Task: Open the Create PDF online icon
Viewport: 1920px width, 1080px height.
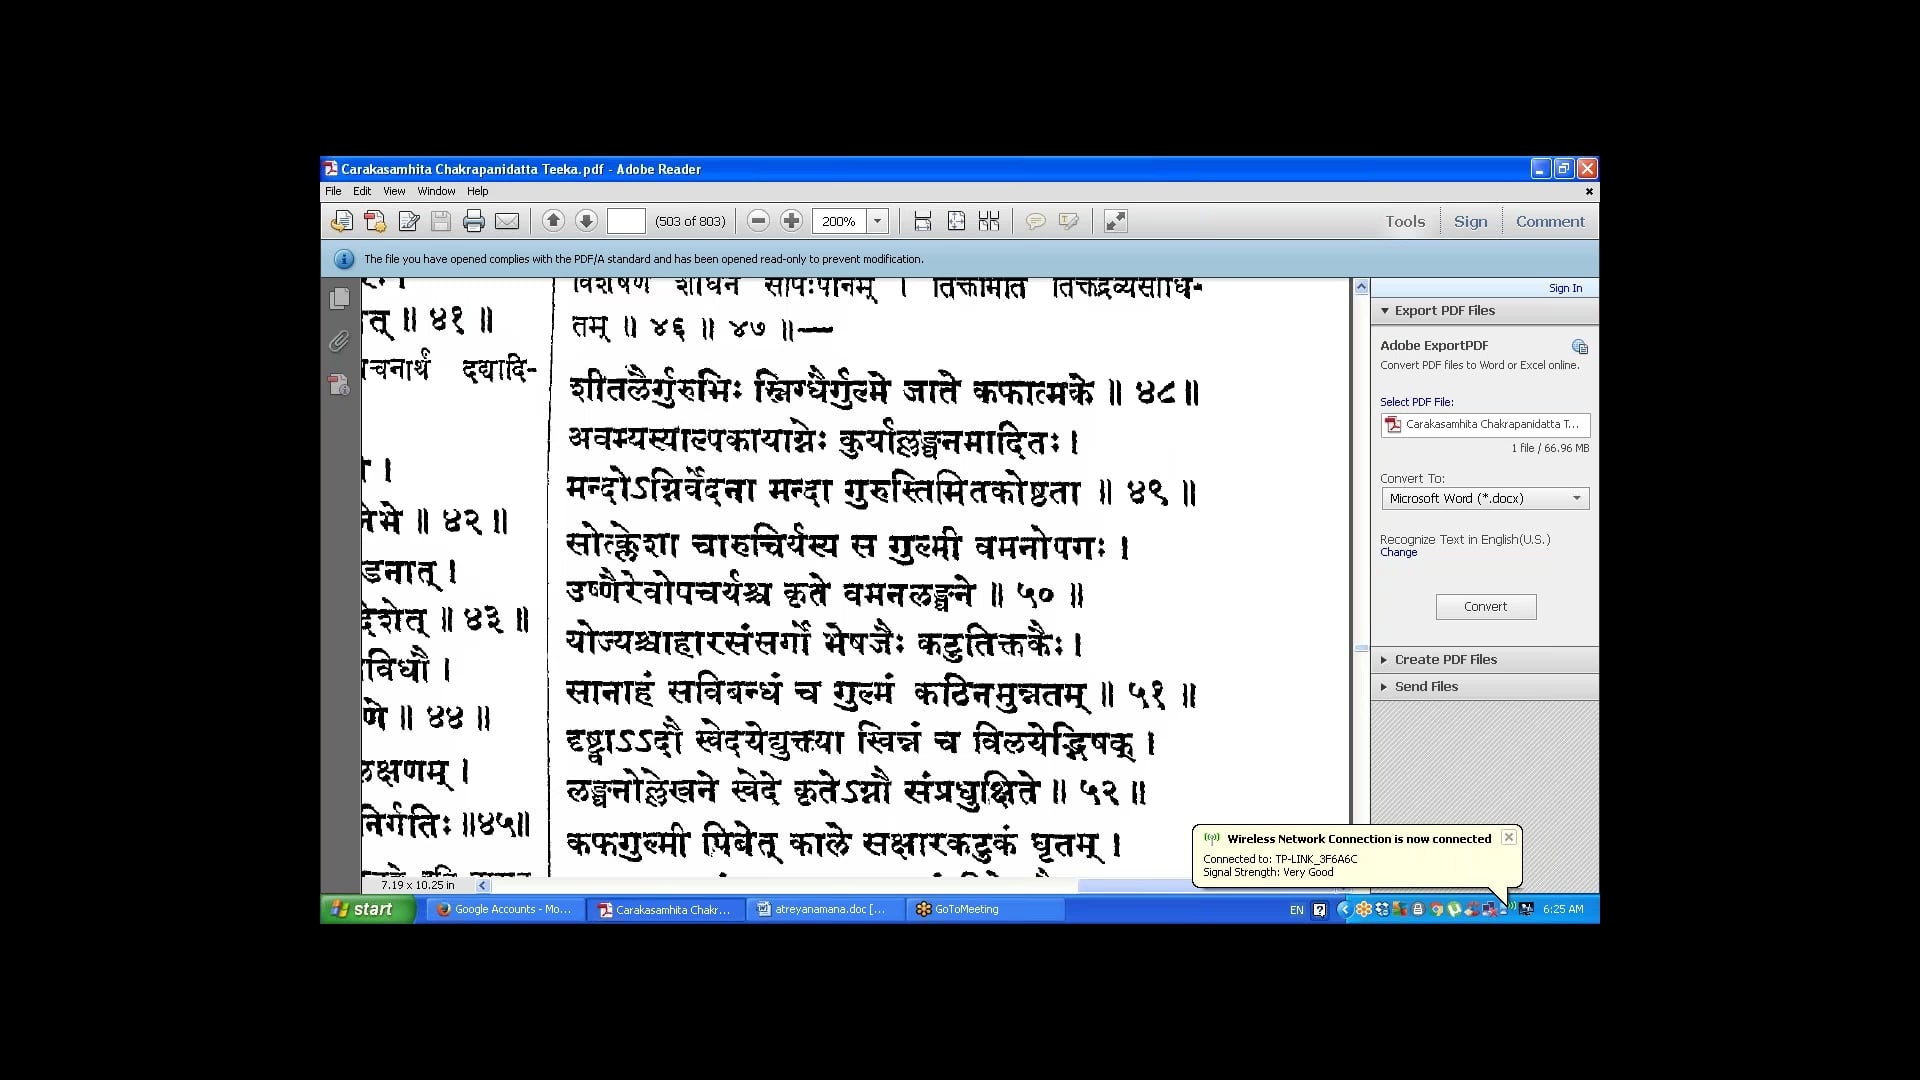Action: pos(375,221)
